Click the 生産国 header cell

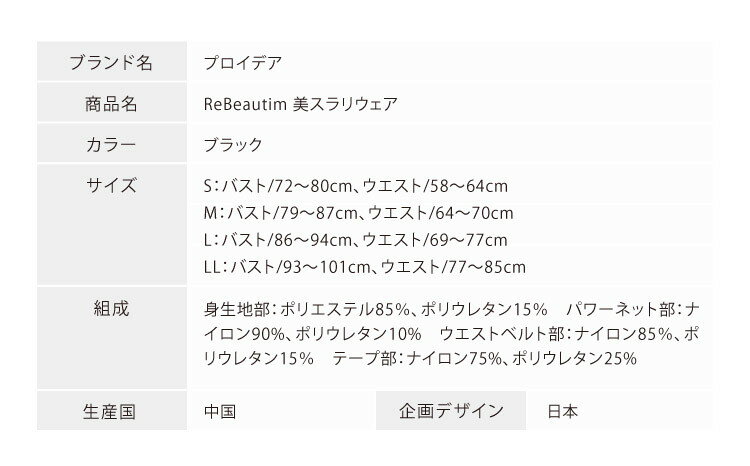(111, 411)
